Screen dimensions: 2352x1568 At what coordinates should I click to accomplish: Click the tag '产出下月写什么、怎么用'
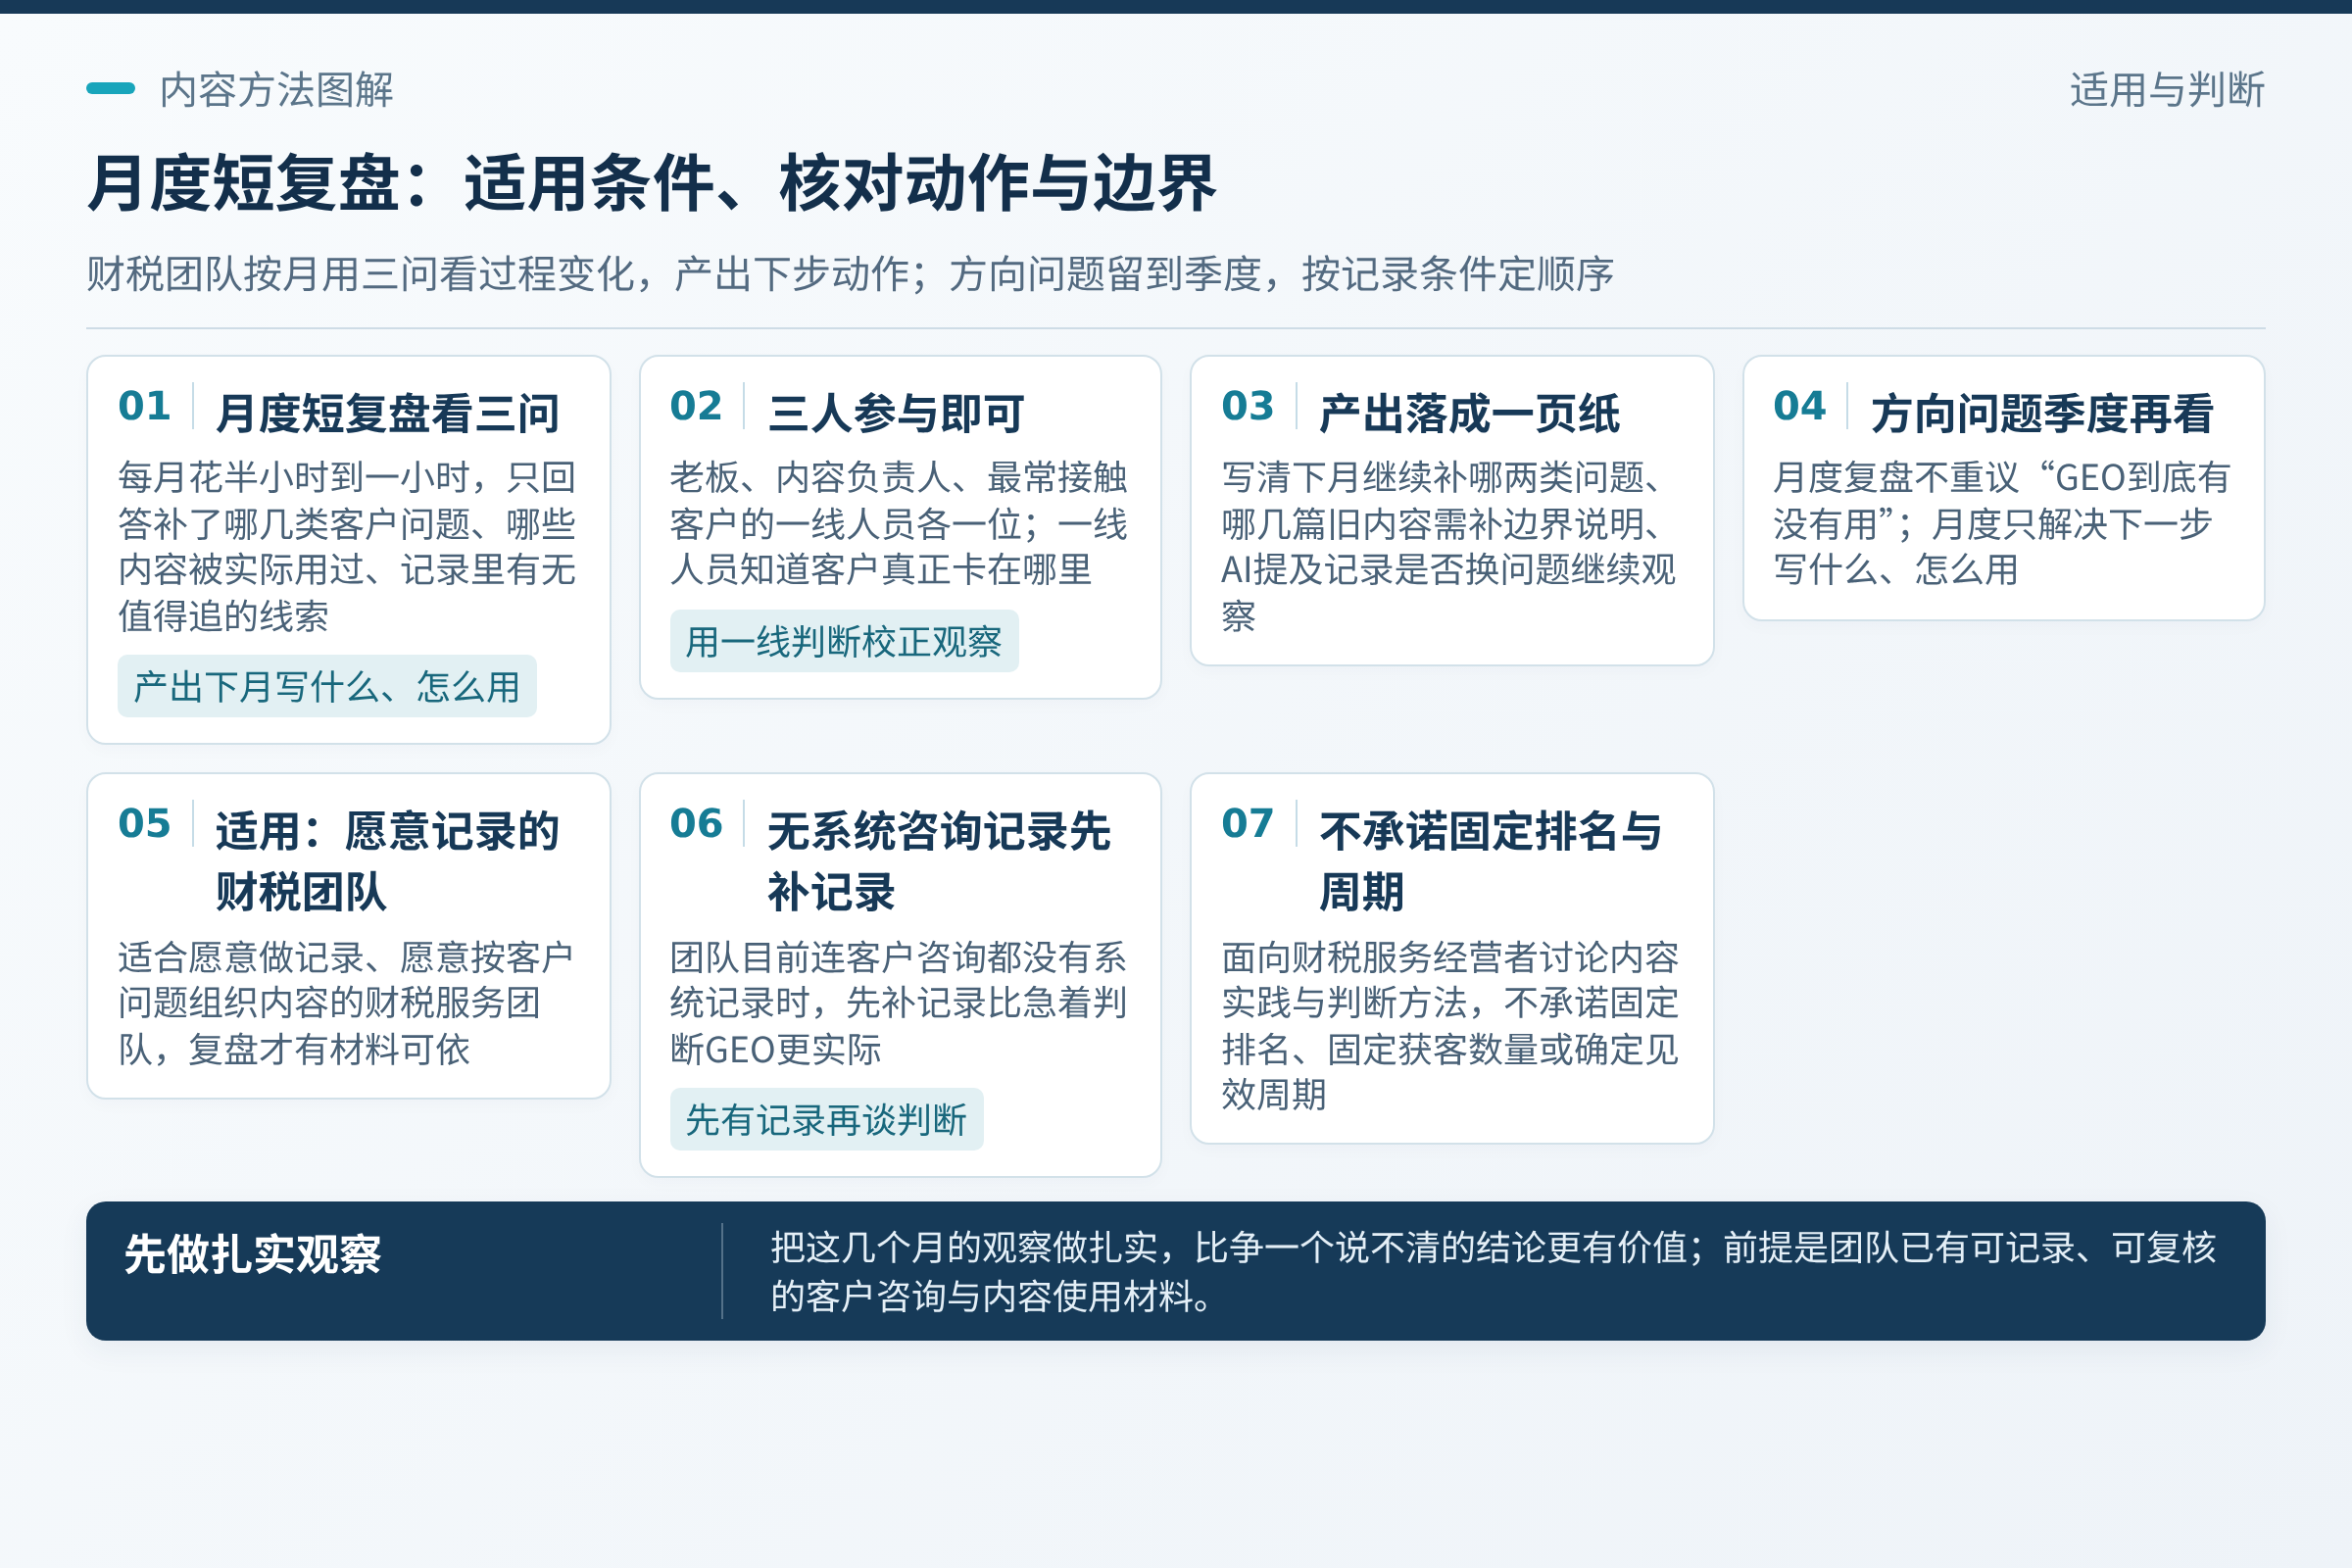click(x=327, y=687)
